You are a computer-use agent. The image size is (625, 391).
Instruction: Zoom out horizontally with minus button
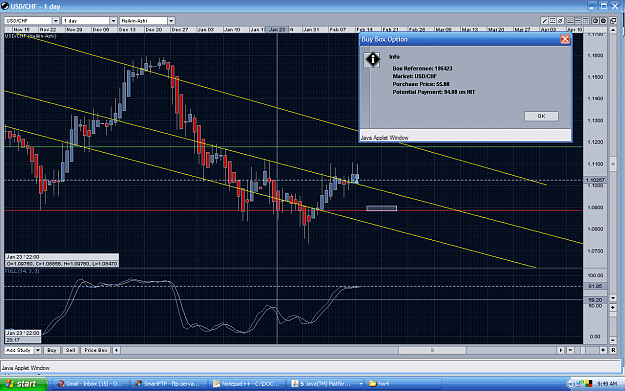[x=570, y=350]
